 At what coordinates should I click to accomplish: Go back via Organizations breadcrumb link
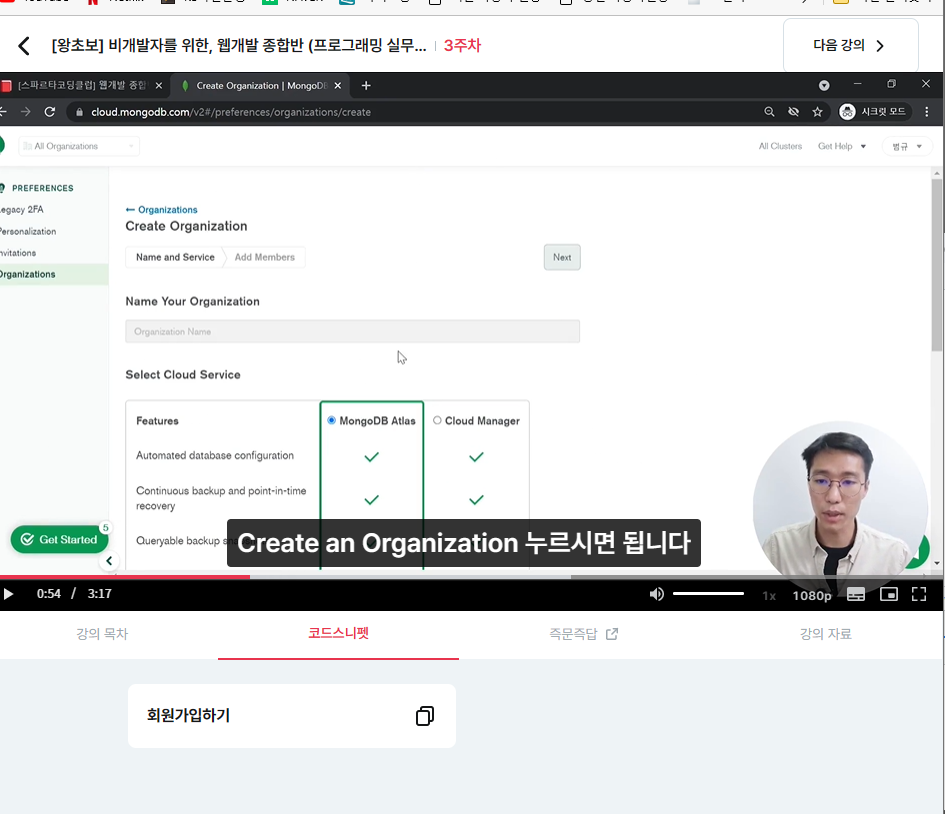point(162,210)
